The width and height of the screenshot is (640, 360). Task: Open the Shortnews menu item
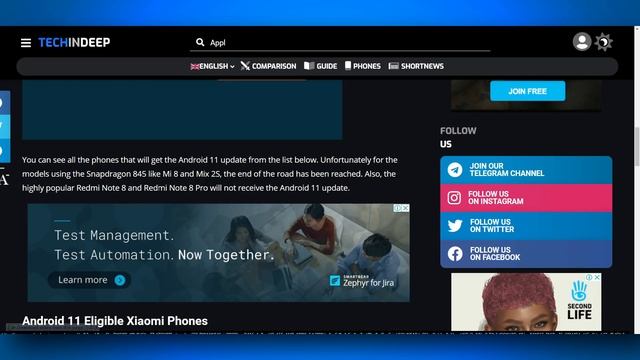pyautogui.click(x=416, y=66)
